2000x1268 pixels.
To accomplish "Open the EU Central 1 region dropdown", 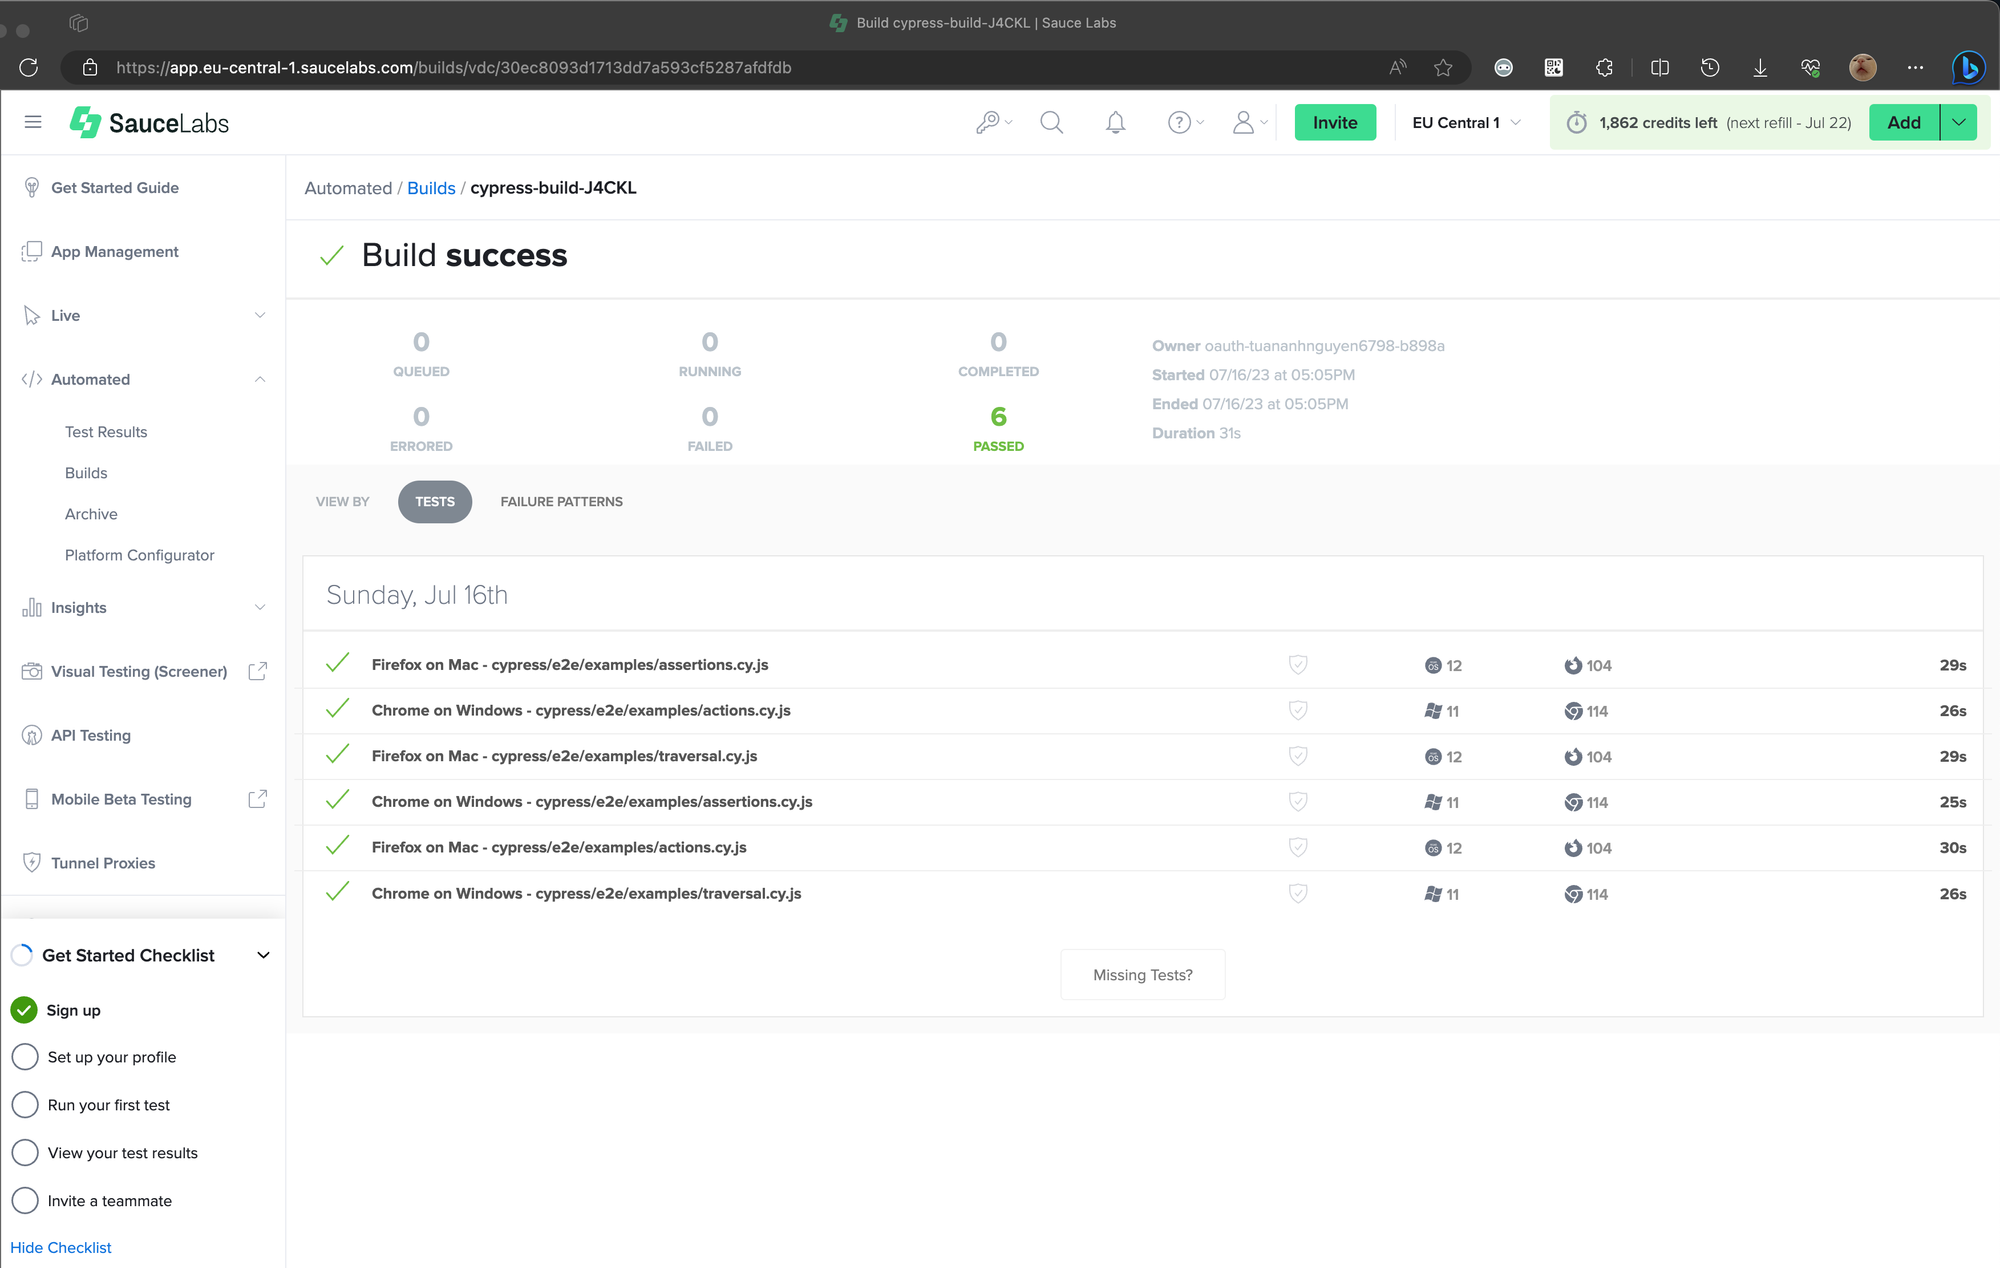I will [1466, 122].
